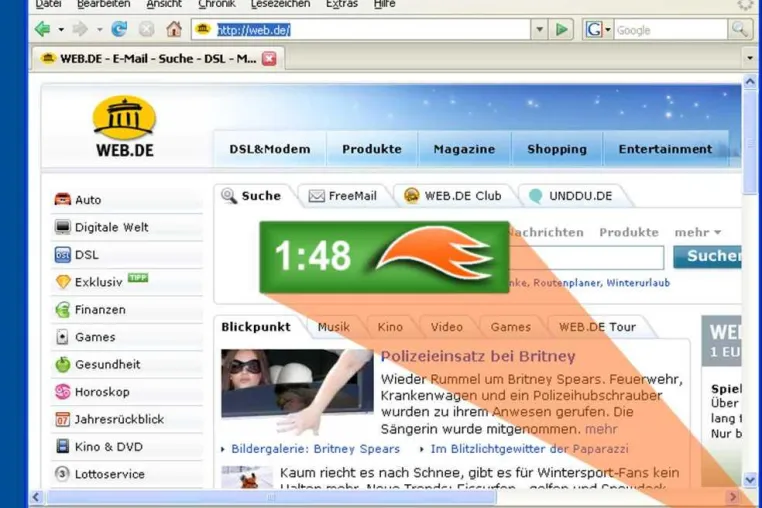
Task: Click the Auto car icon
Action: coord(63,199)
